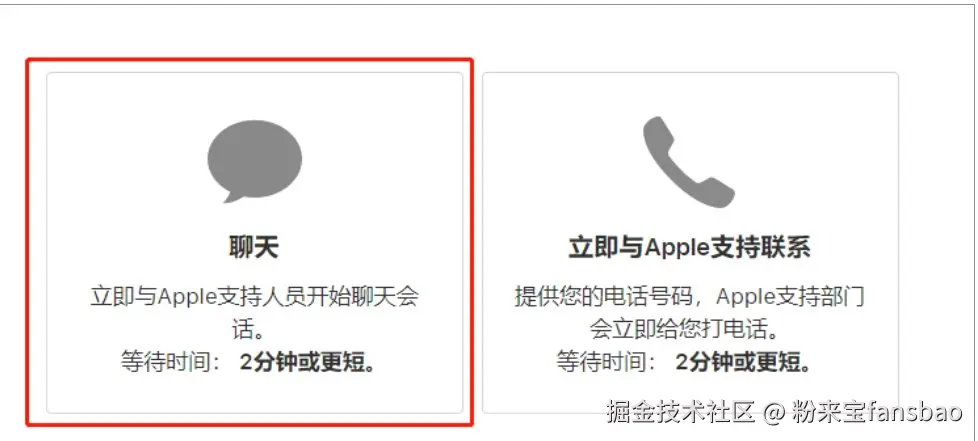Viewport: 978px width, 441px height.
Task: Click the word Apple in chat description
Action: [187, 298]
